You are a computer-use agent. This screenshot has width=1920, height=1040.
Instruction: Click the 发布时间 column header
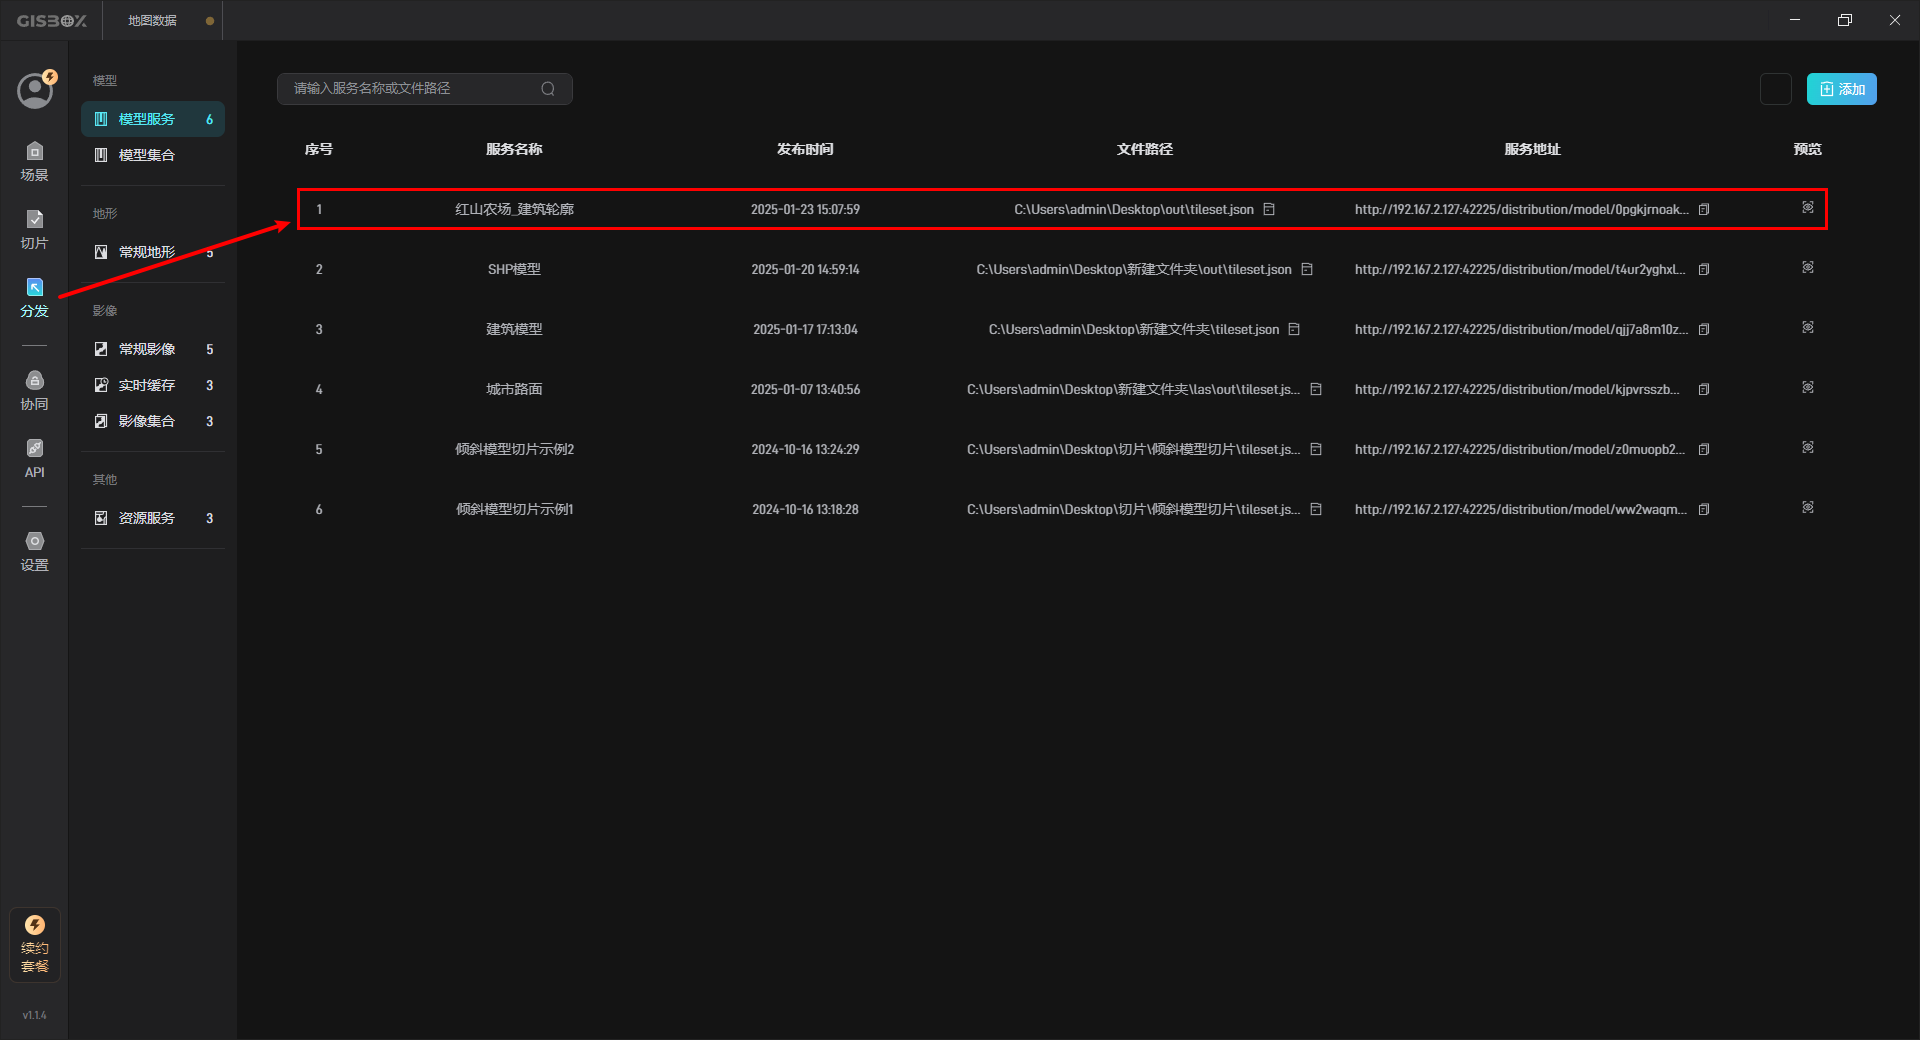(805, 149)
